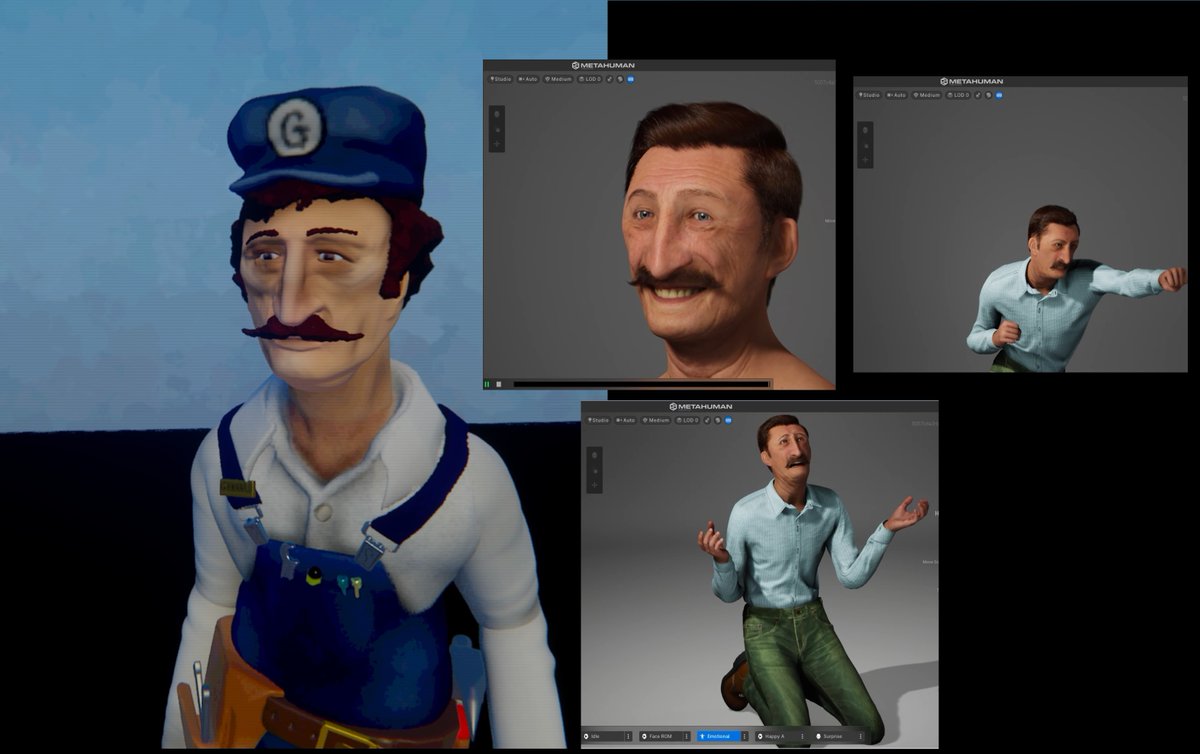This screenshot has height=754, width=1200.
Task: Open the options dots beside Happy A
Action: (802, 736)
